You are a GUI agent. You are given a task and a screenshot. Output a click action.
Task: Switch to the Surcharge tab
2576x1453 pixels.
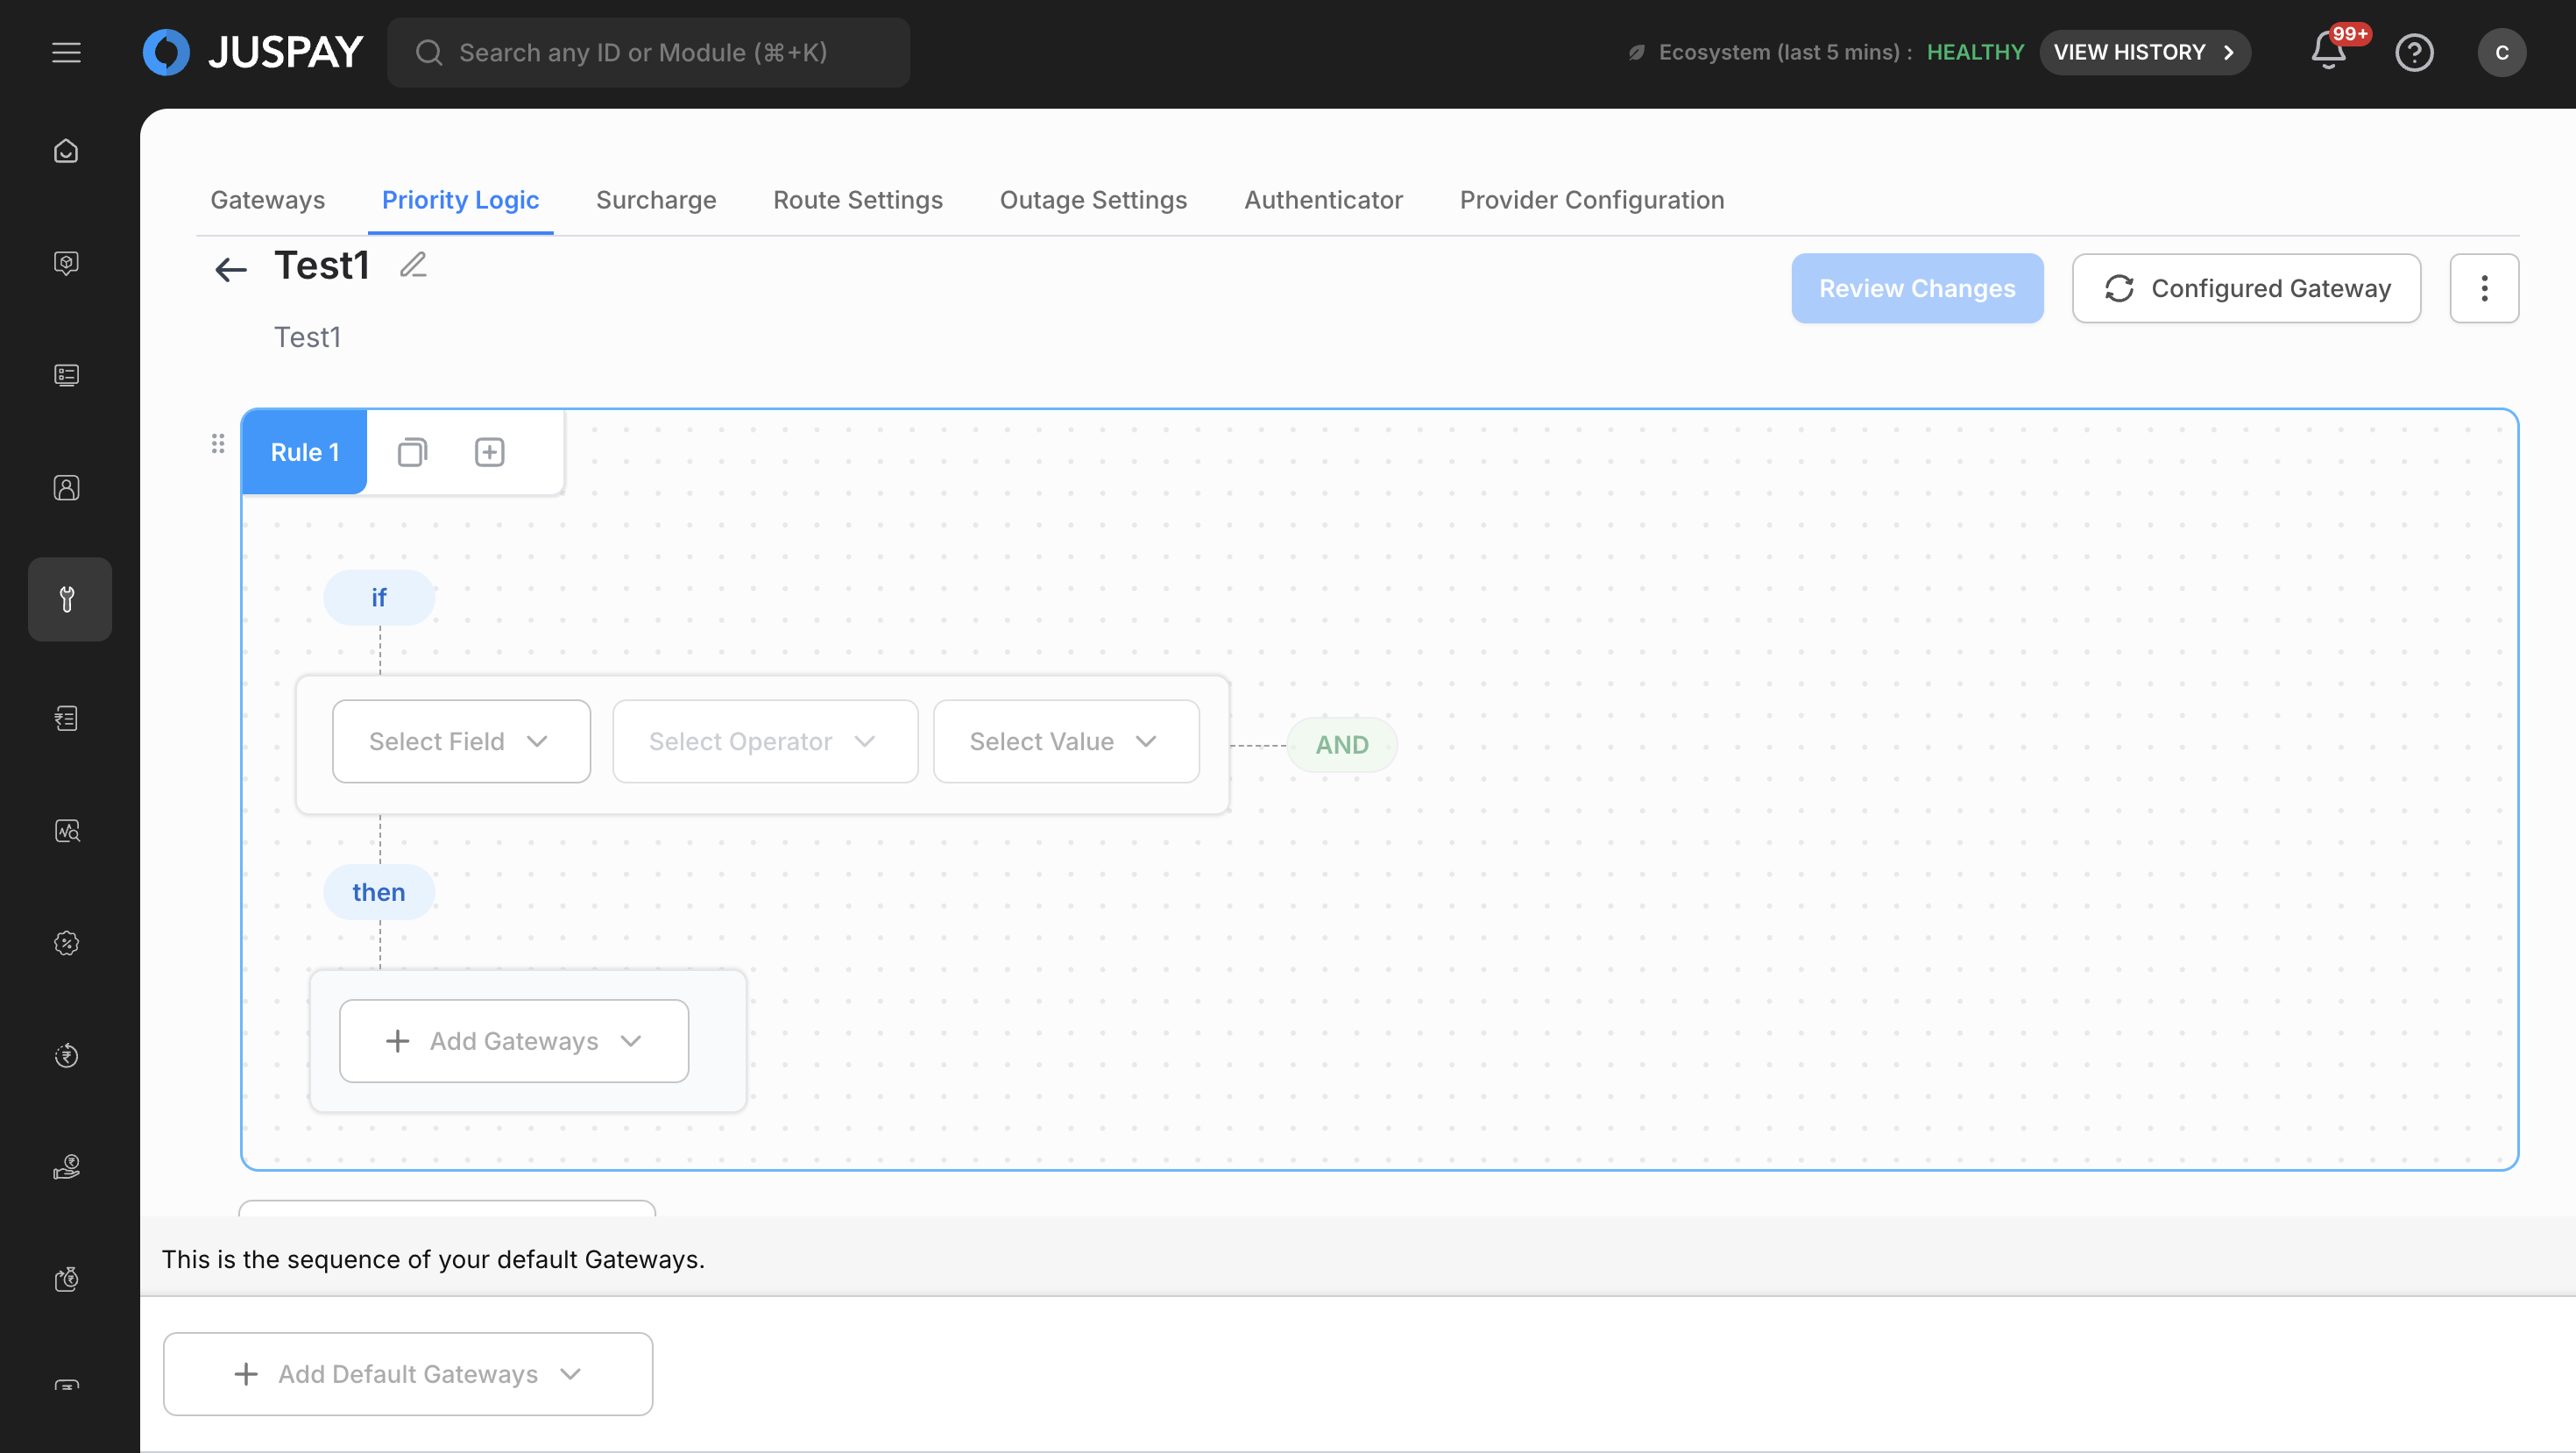click(656, 200)
